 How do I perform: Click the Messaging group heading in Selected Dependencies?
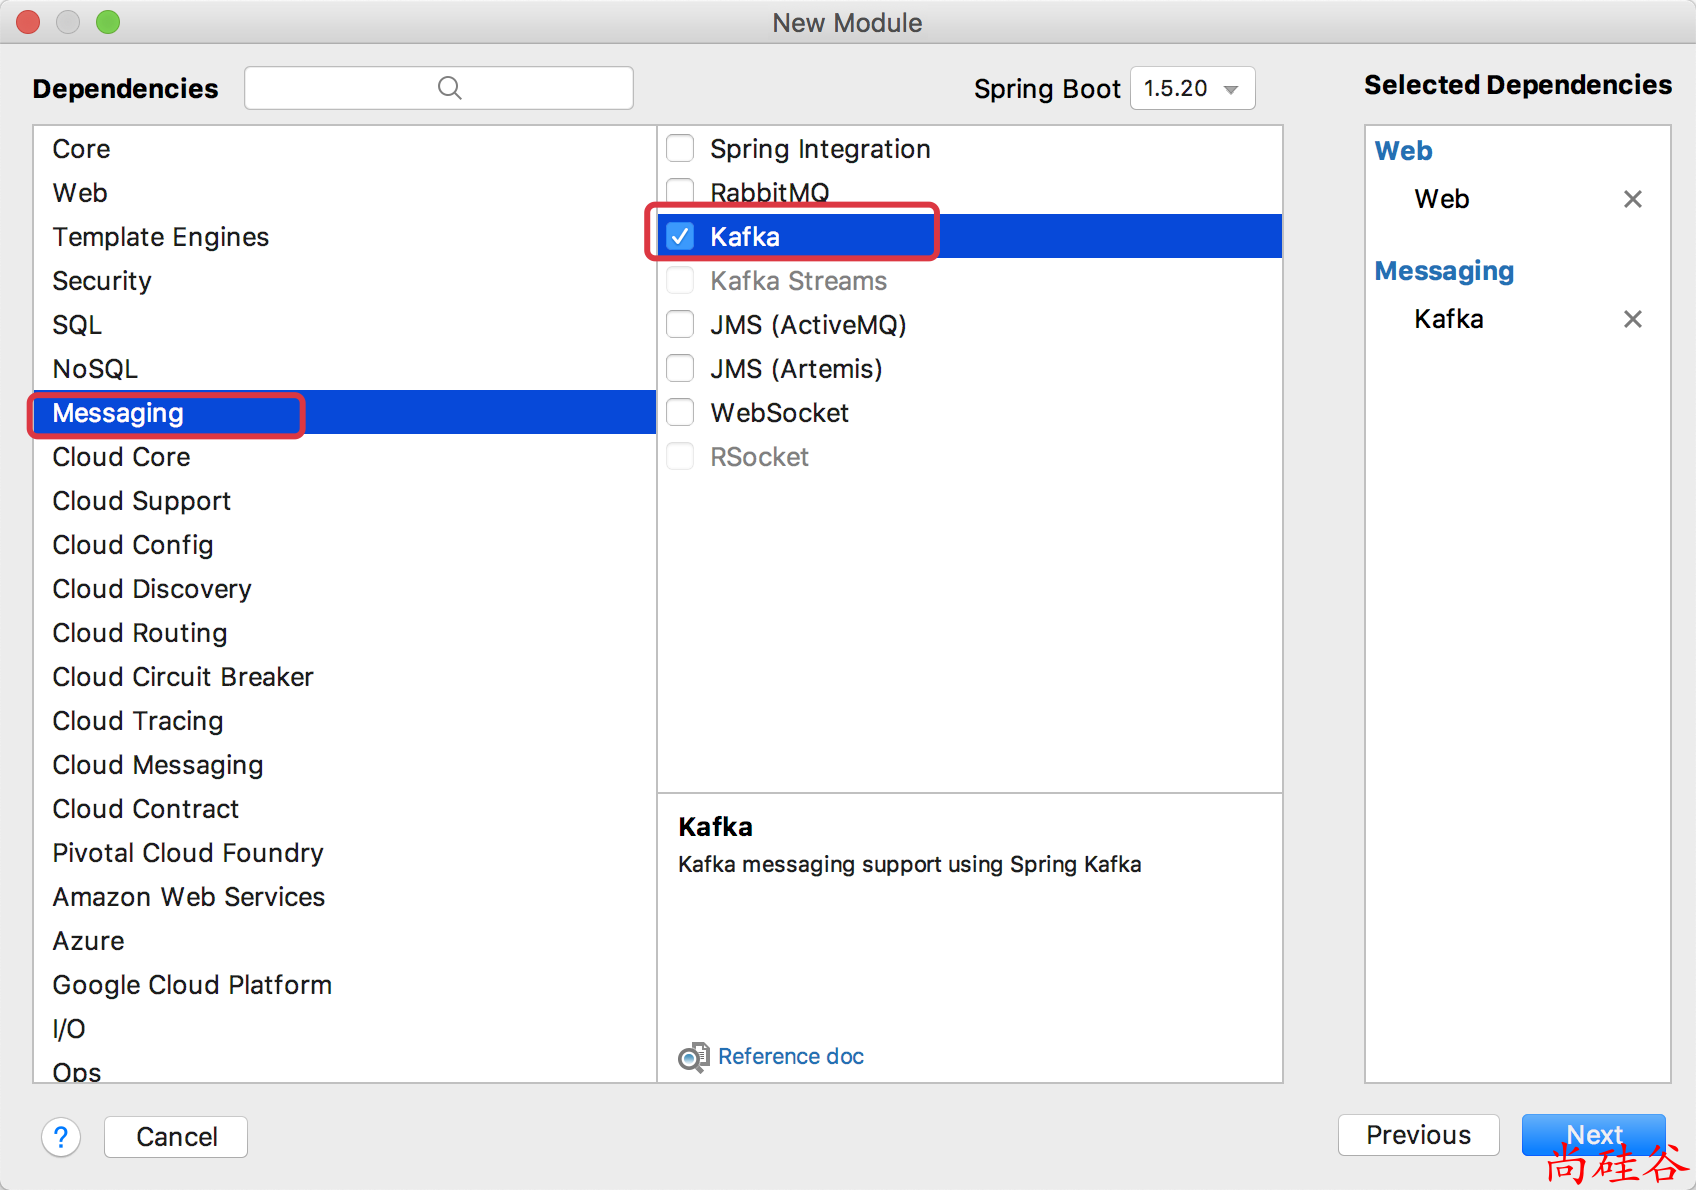pos(1444,271)
